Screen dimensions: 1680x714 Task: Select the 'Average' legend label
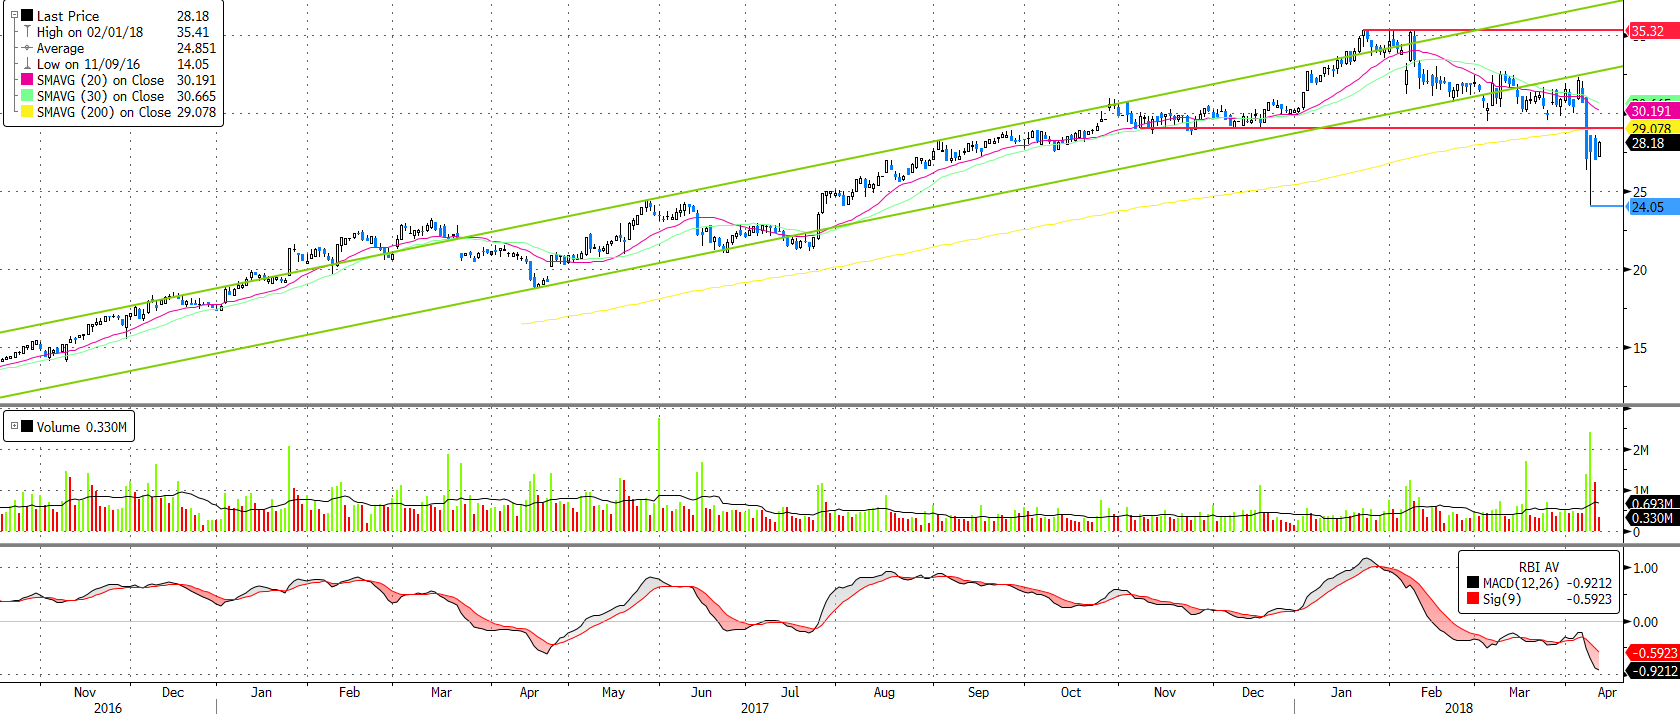tap(60, 48)
